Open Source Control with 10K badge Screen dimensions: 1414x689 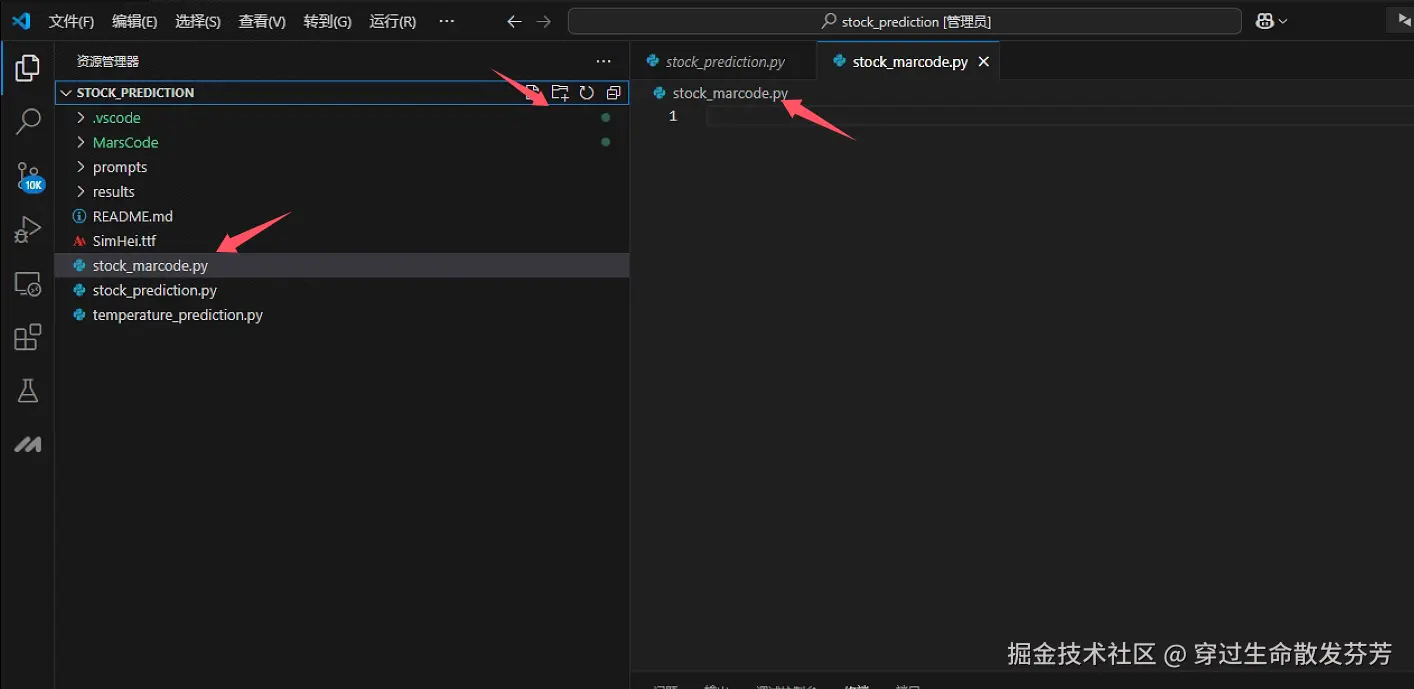pos(29,177)
